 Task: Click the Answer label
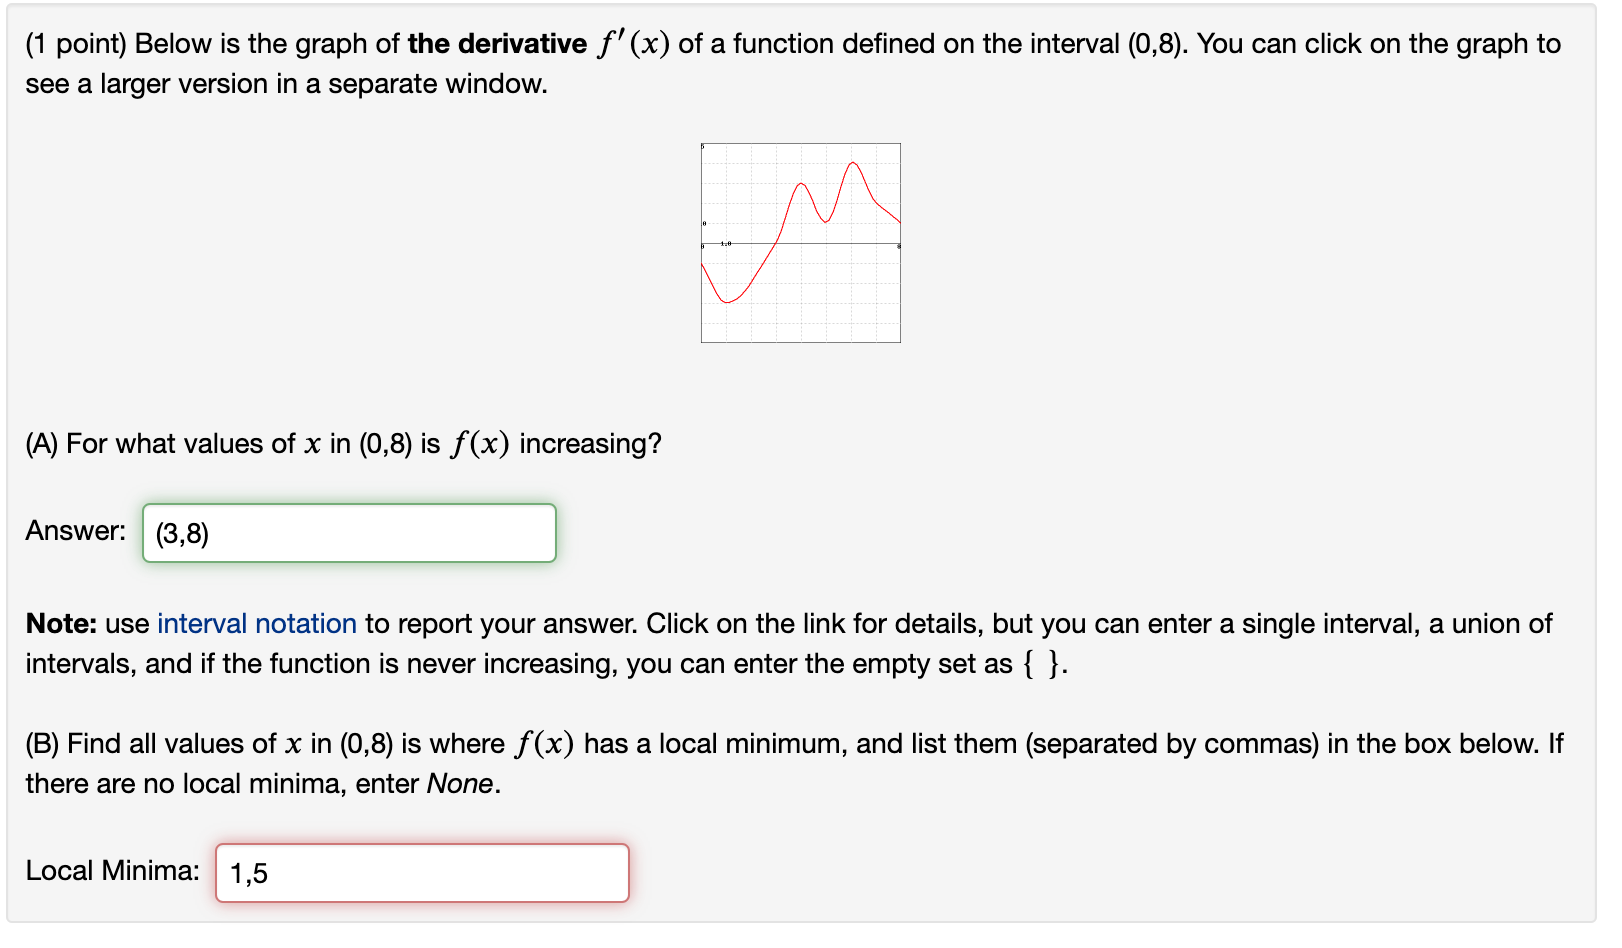pos(74,531)
